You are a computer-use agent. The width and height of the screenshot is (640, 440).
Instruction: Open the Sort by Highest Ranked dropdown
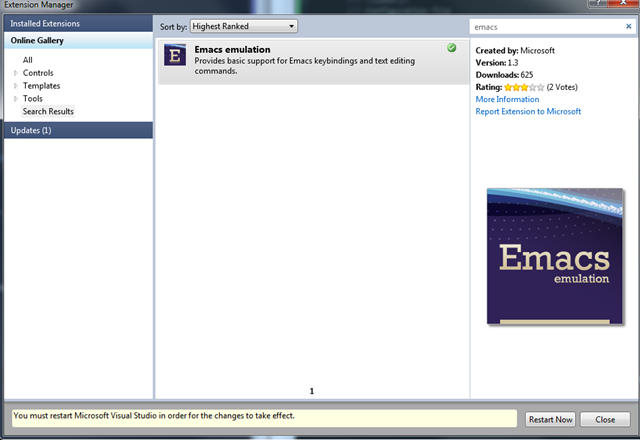(x=244, y=26)
